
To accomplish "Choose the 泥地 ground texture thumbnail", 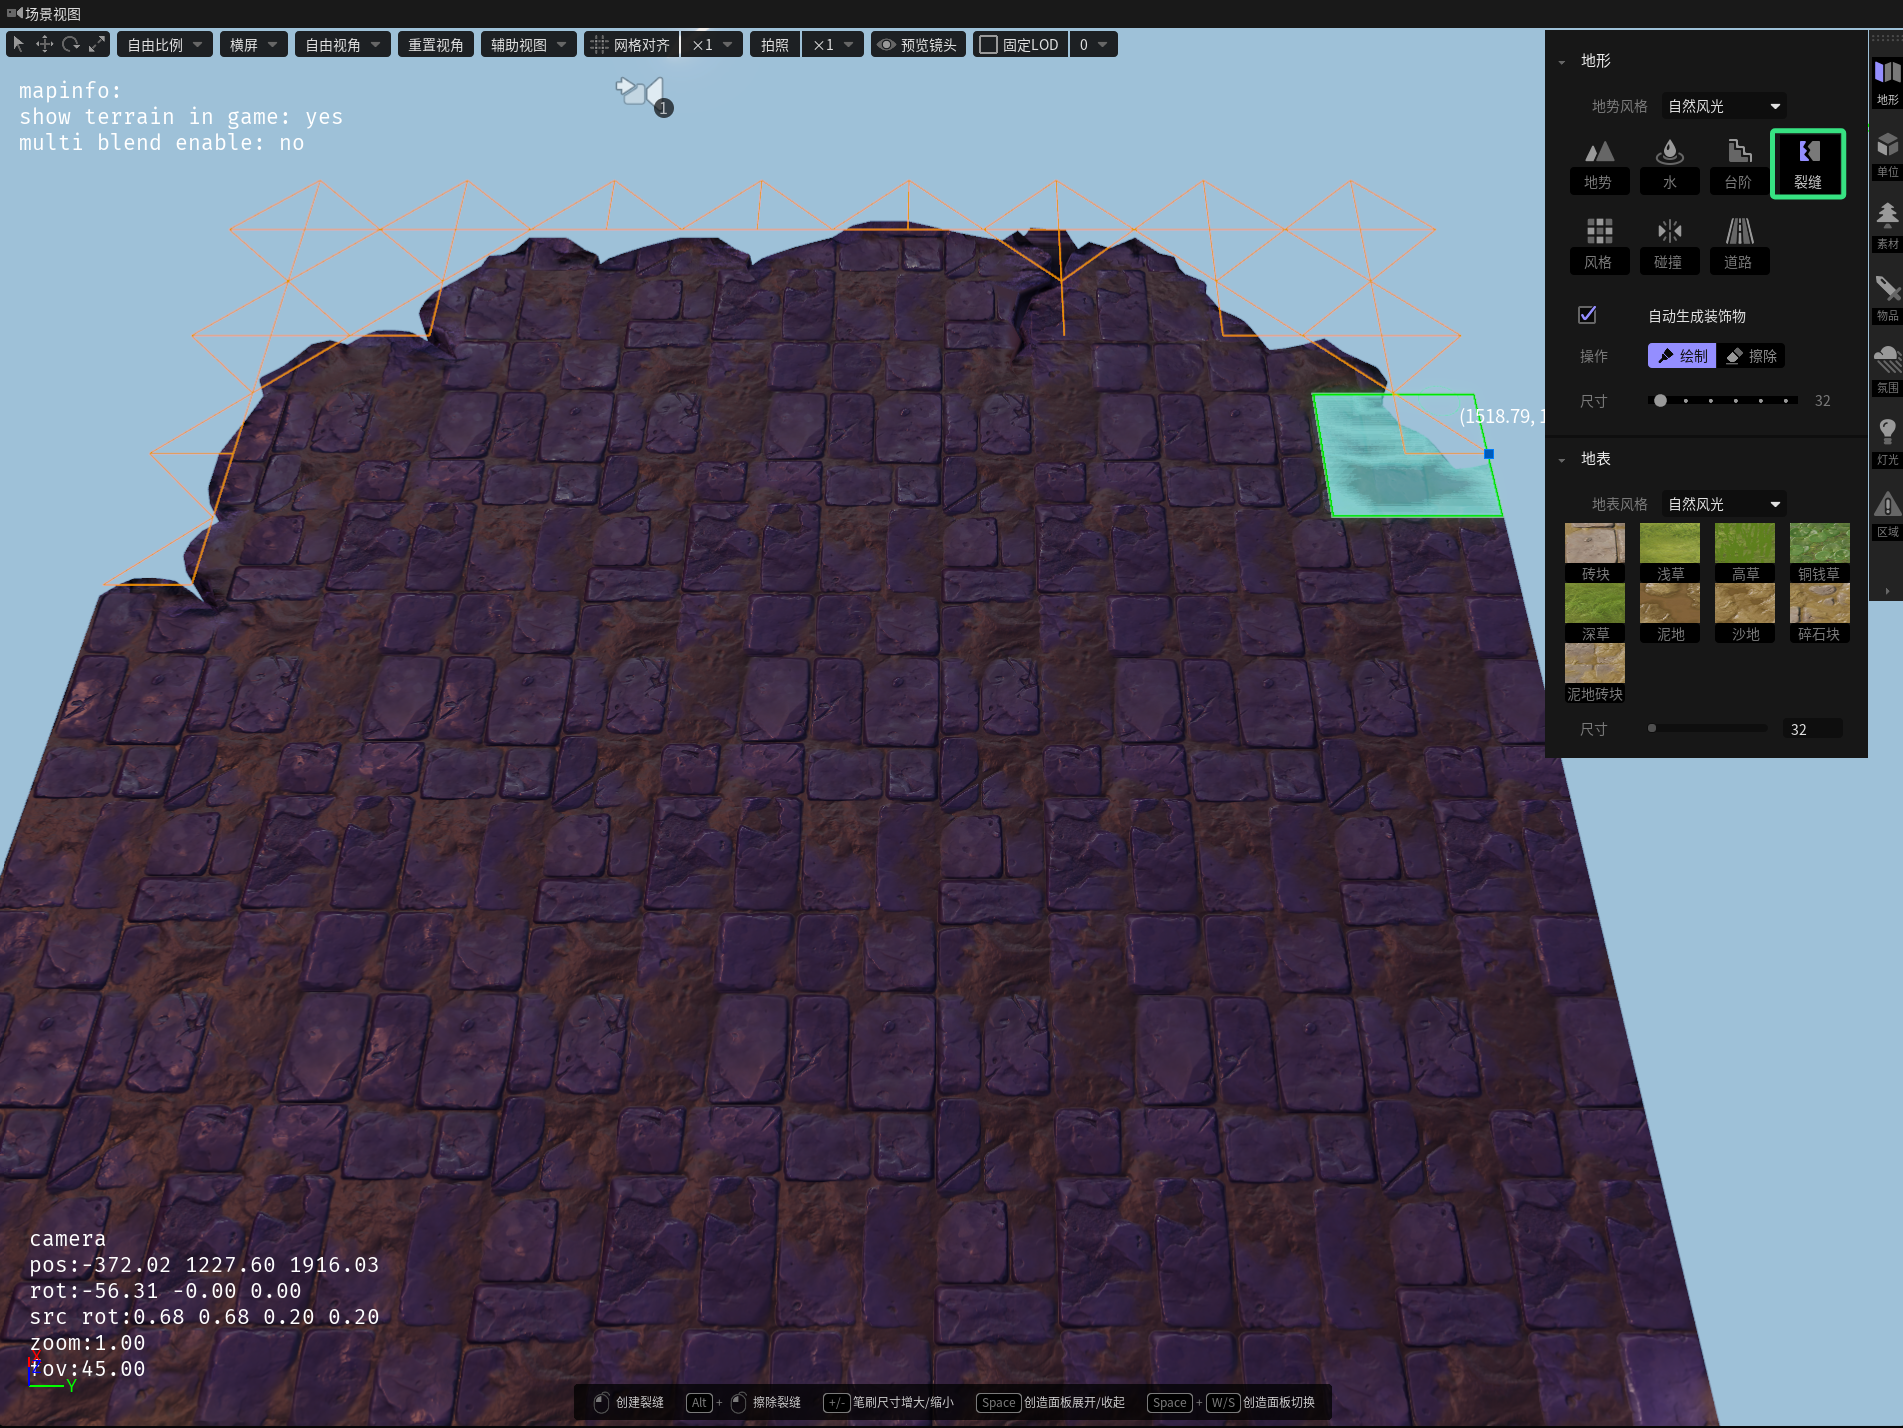I will (x=1670, y=613).
